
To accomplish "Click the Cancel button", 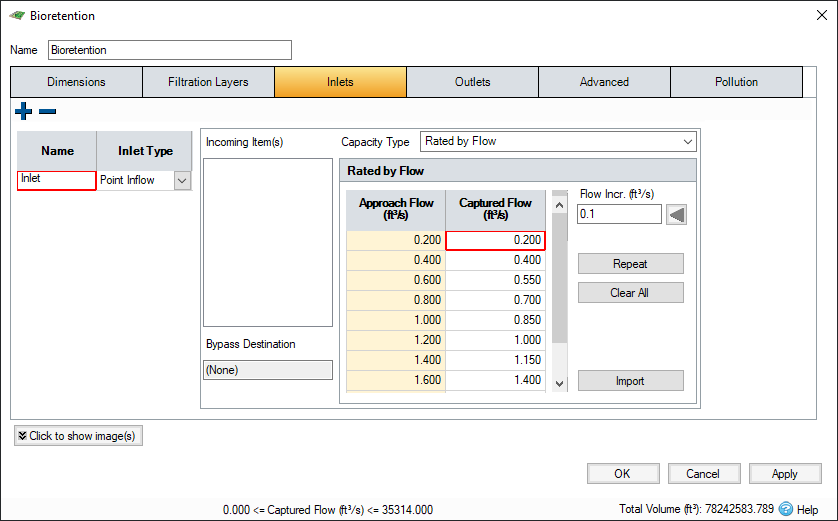I will (704, 473).
